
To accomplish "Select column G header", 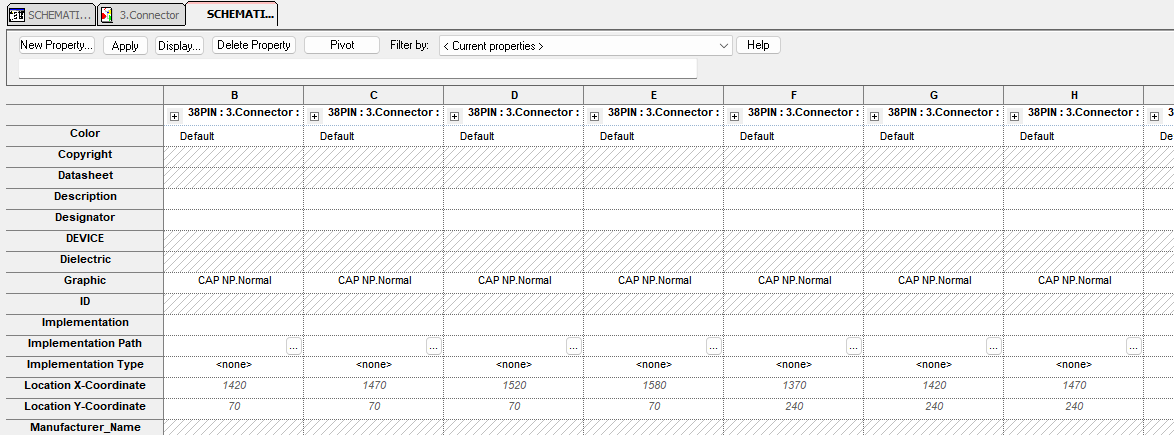I will pos(934,95).
